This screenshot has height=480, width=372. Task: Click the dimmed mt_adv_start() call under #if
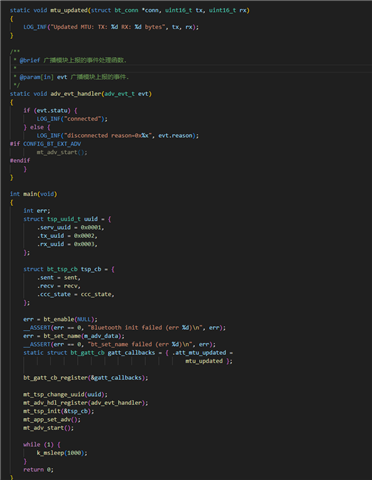[62, 152]
